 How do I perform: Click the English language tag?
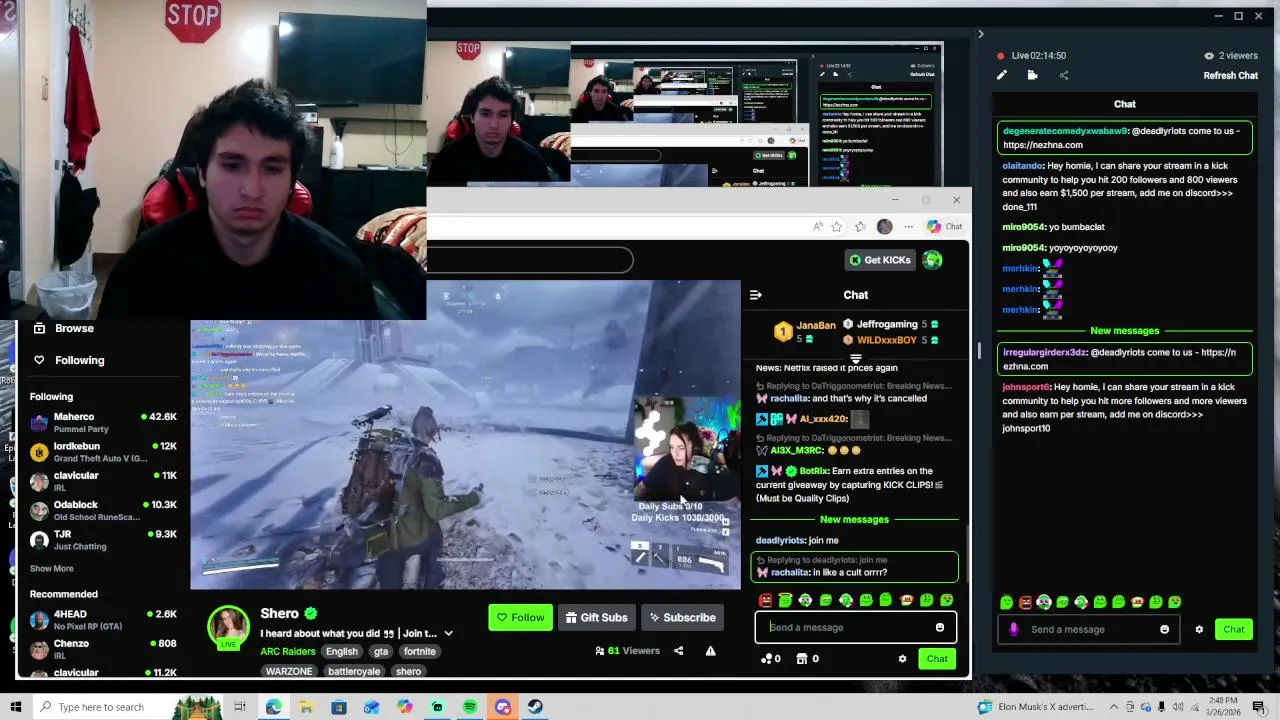pyautogui.click(x=341, y=651)
